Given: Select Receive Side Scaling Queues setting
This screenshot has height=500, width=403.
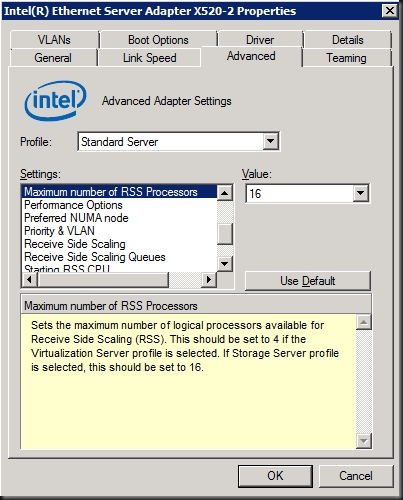Looking at the screenshot, I should (x=119, y=257).
